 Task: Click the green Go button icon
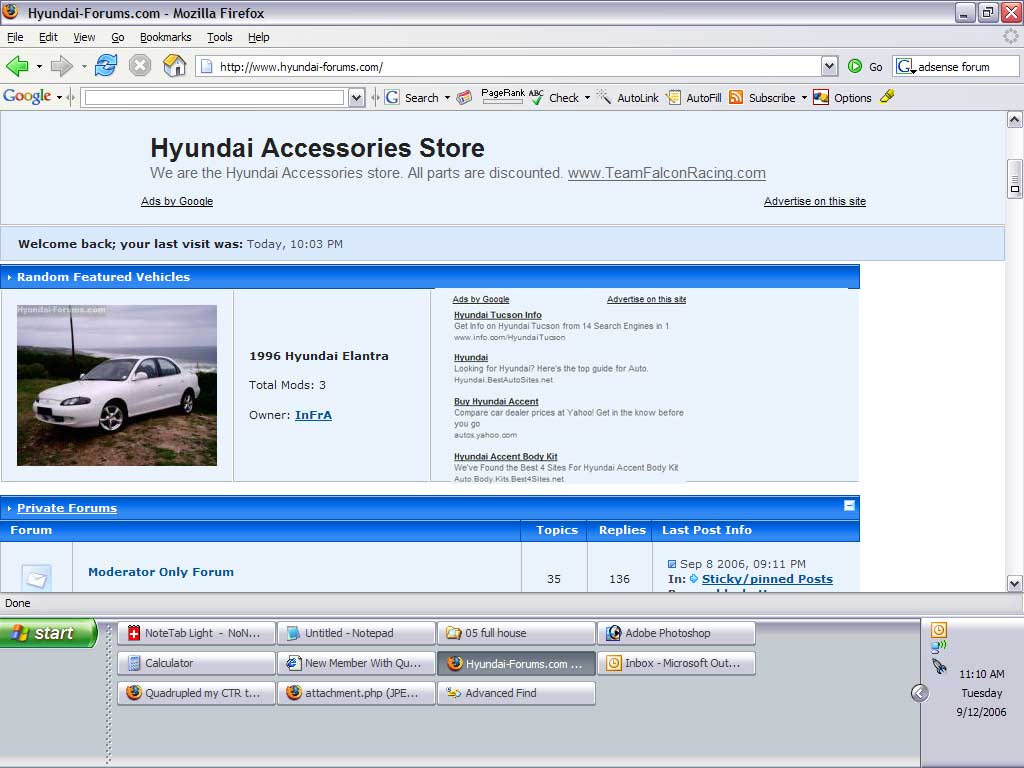pyautogui.click(x=855, y=66)
